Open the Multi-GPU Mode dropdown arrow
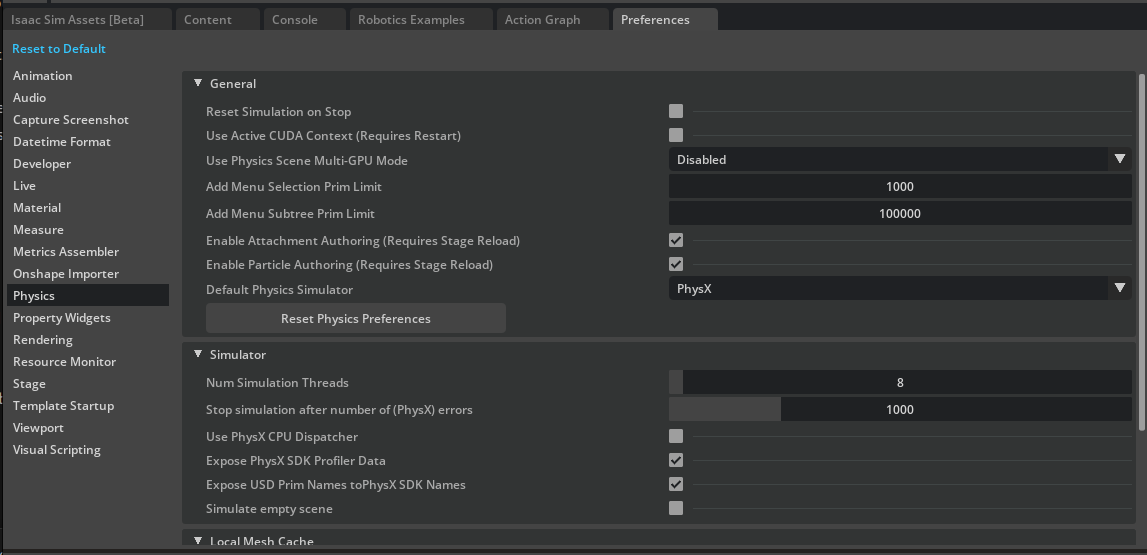The image size is (1147, 555). coord(1120,160)
